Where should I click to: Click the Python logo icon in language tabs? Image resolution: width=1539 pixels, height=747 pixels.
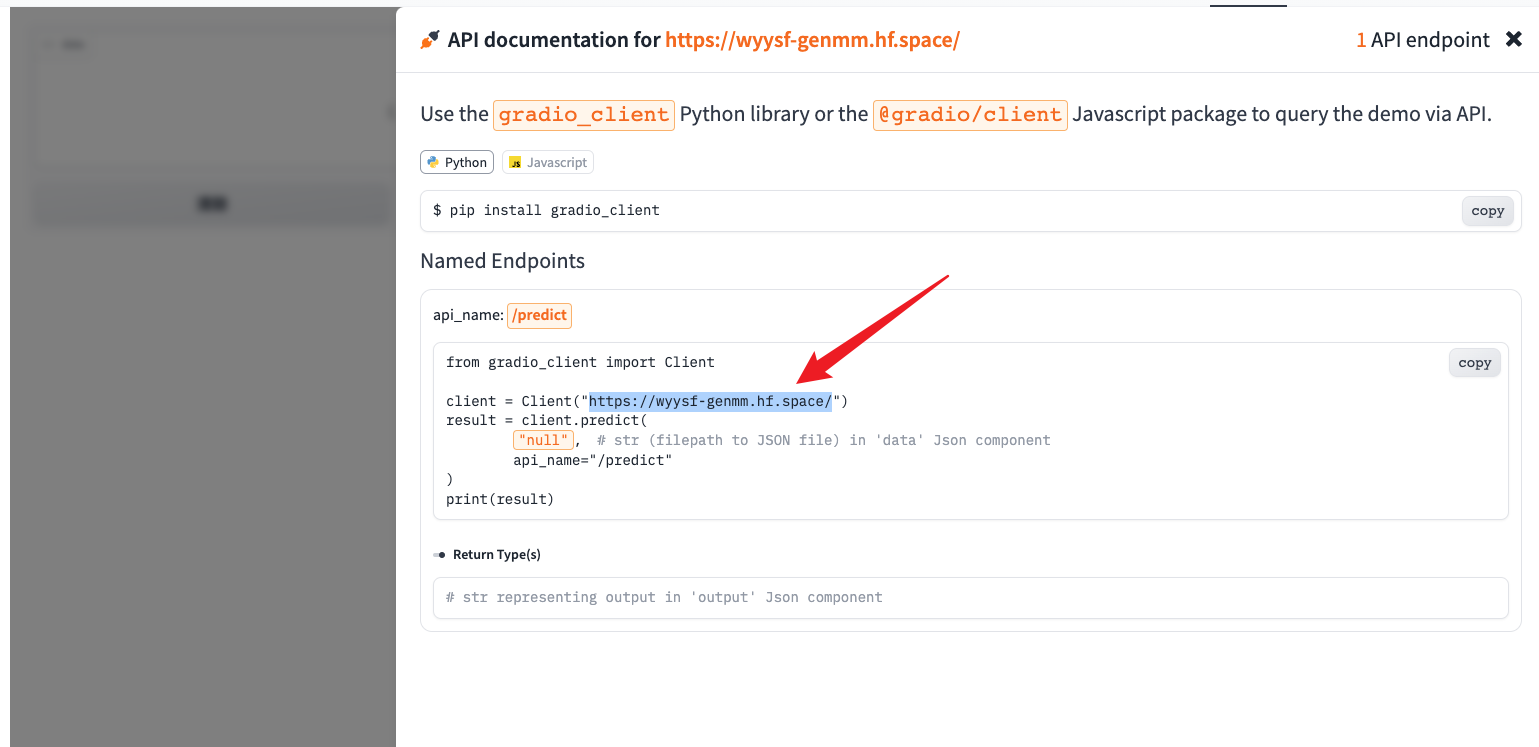[x=433, y=162]
